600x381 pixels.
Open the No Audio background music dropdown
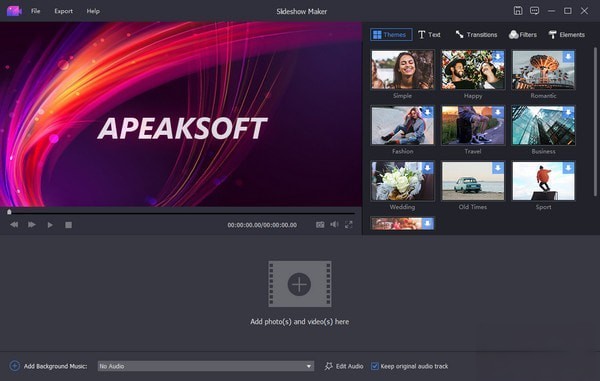coord(205,366)
